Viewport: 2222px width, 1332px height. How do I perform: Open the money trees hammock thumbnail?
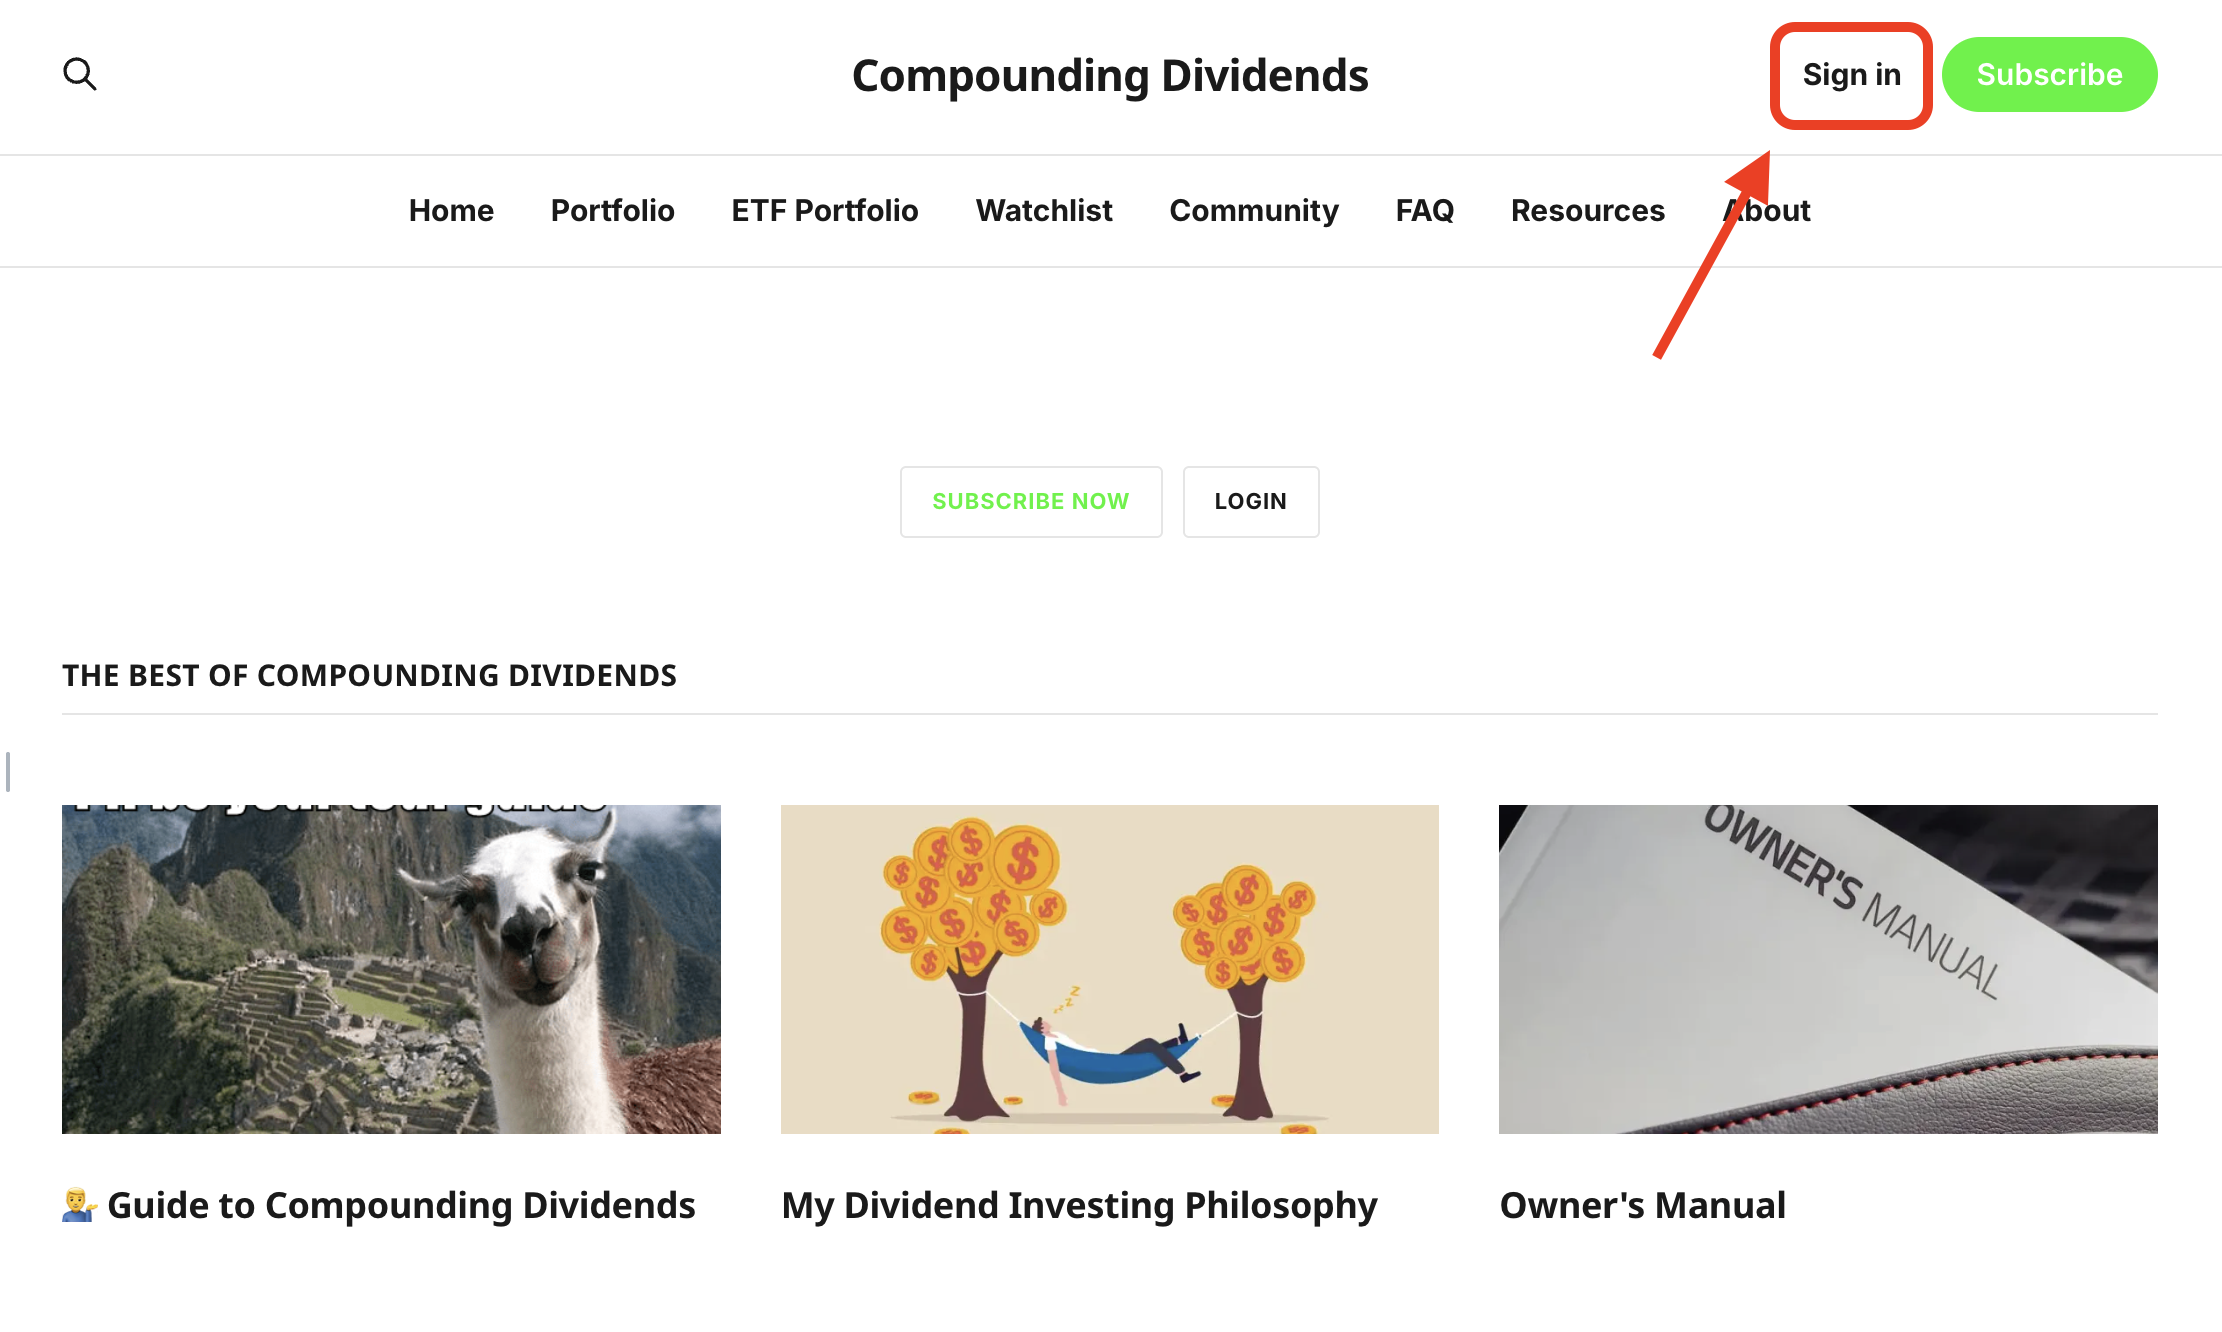coord(1109,968)
